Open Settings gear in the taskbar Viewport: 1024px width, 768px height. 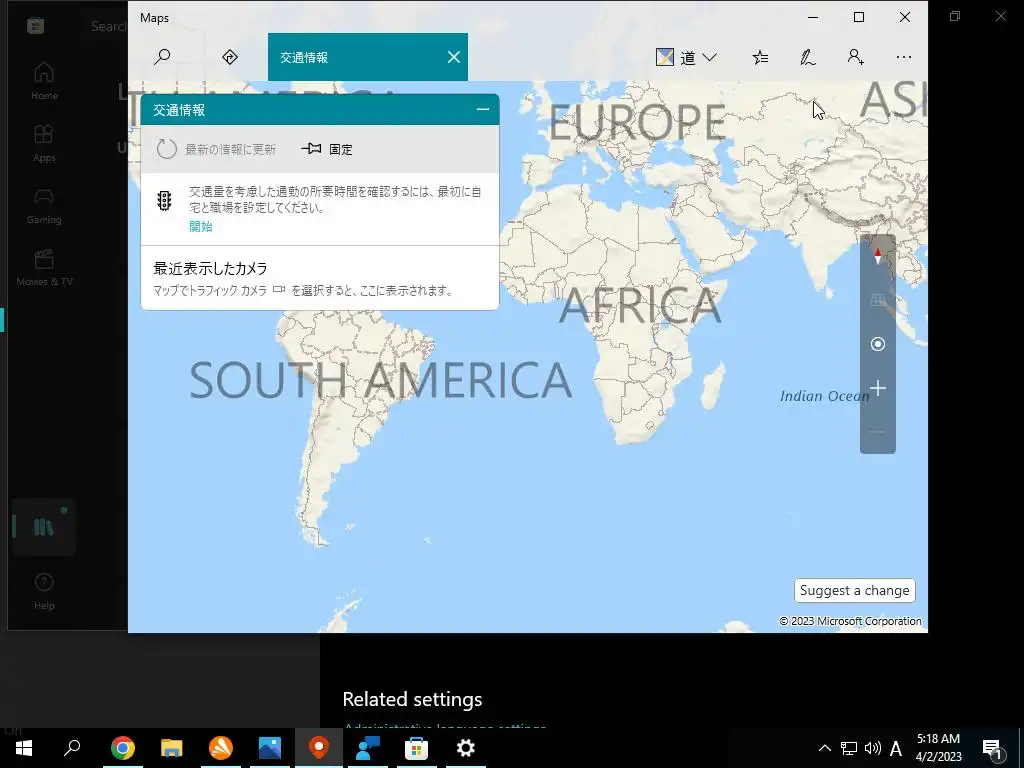pos(466,748)
